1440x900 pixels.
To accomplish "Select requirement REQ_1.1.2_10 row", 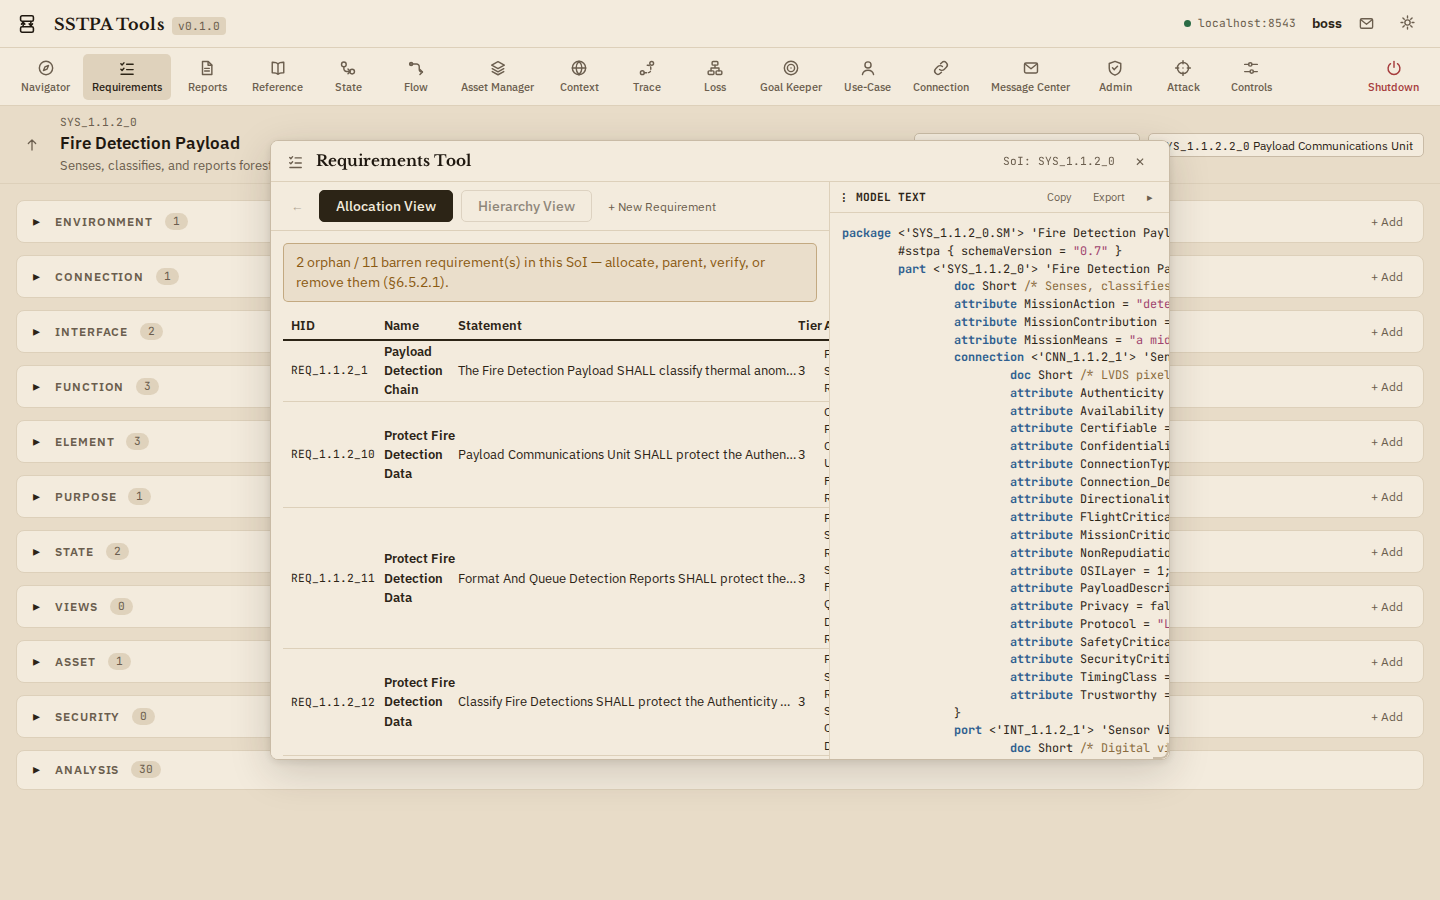I will [556, 455].
